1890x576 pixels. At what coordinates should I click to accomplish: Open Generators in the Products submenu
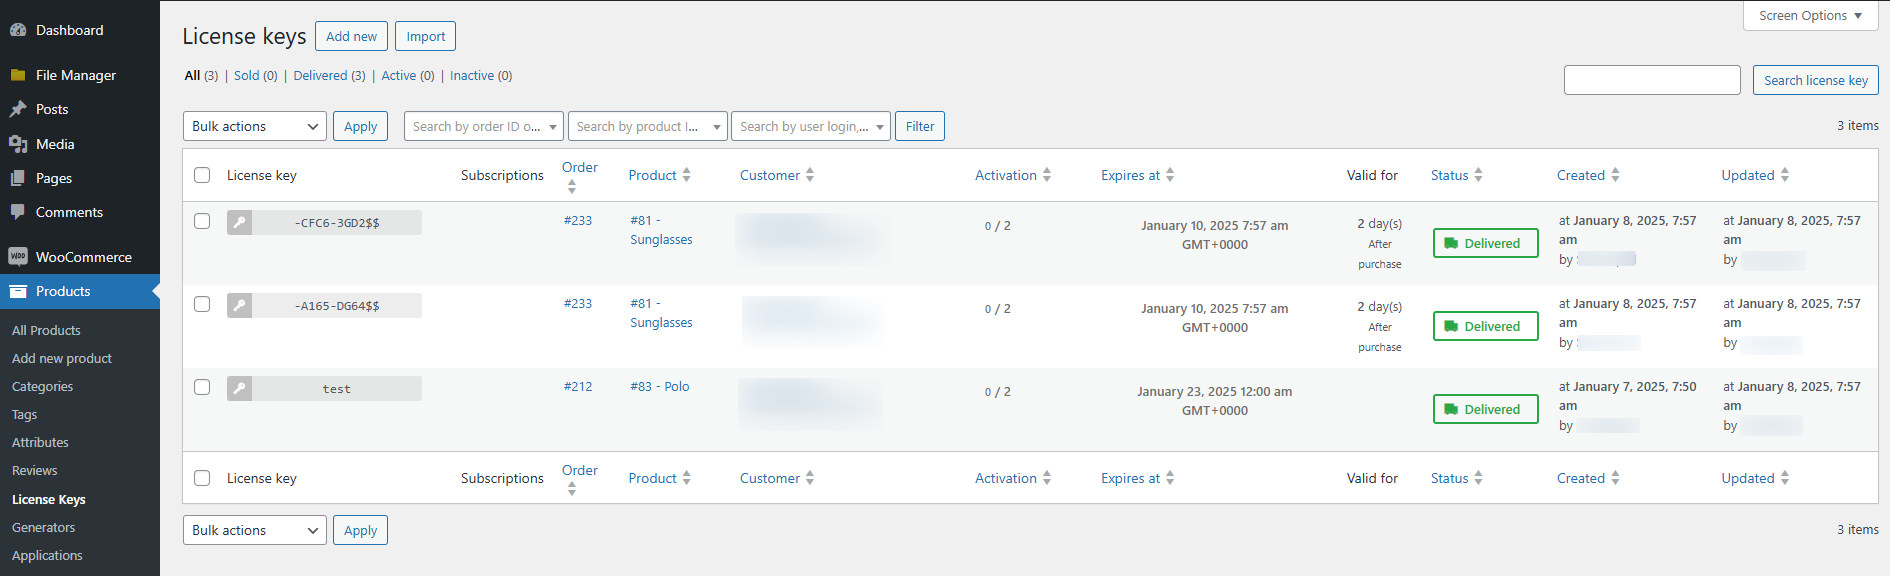click(43, 527)
